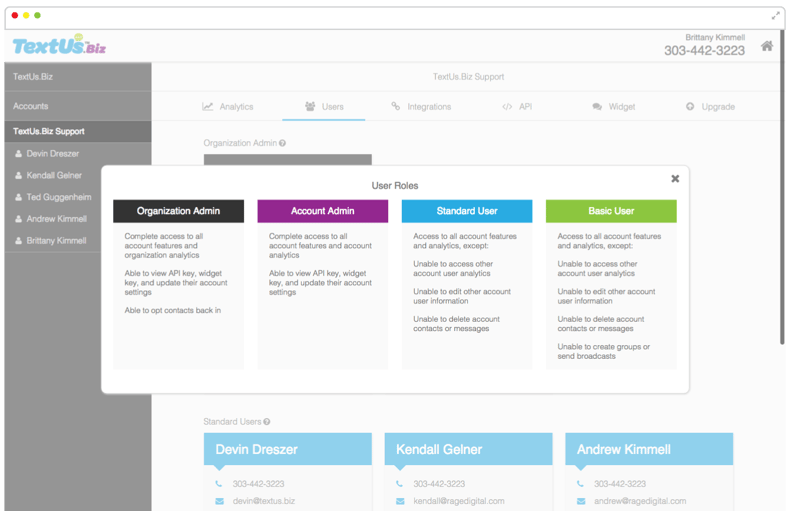Select the API tab
Screen dimensions: 790x511
(x=517, y=106)
